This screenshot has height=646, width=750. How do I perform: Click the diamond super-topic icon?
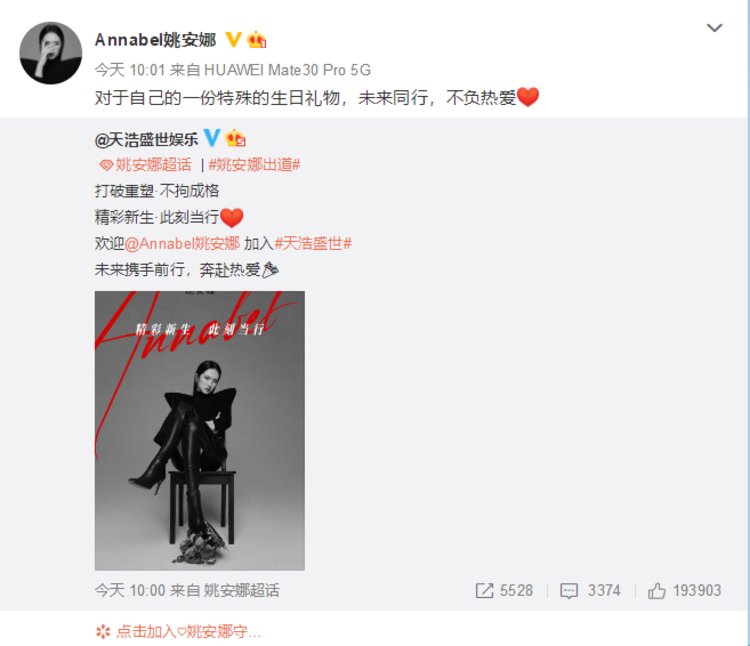point(106,165)
